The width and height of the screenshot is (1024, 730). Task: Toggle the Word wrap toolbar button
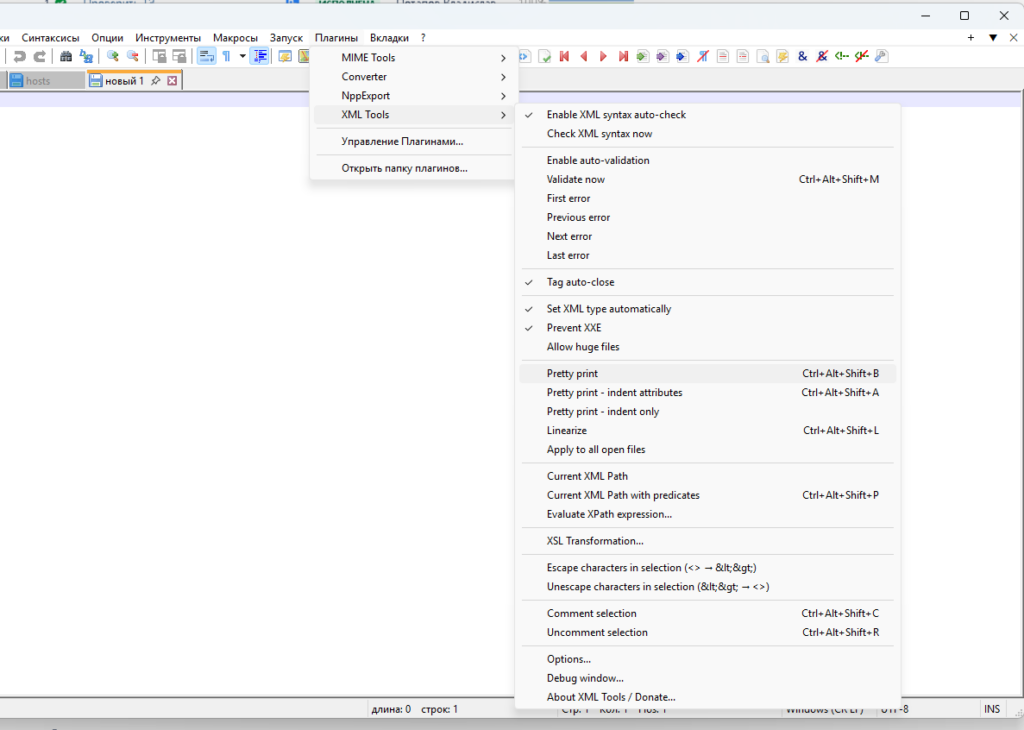coord(207,56)
